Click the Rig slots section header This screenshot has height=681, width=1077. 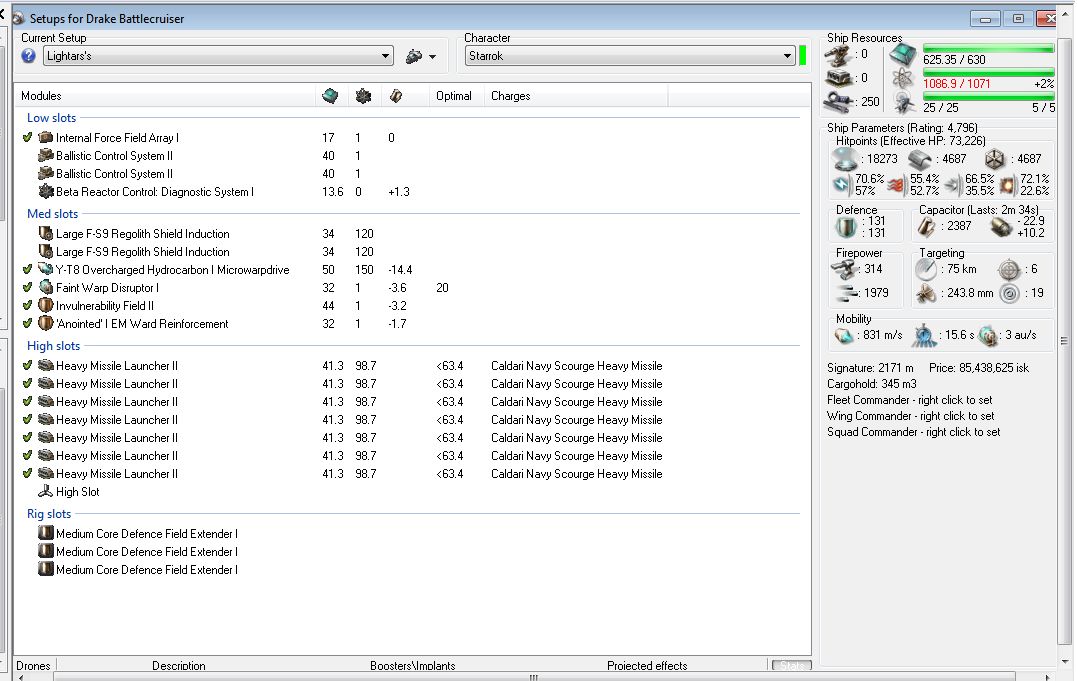(49, 513)
